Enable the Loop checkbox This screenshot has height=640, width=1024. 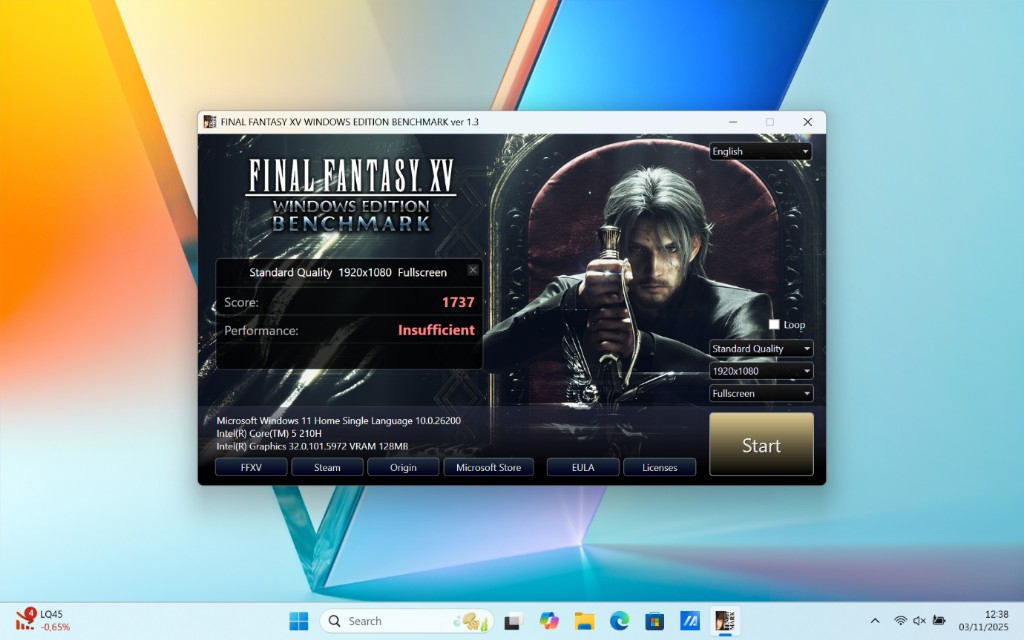click(x=774, y=325)
